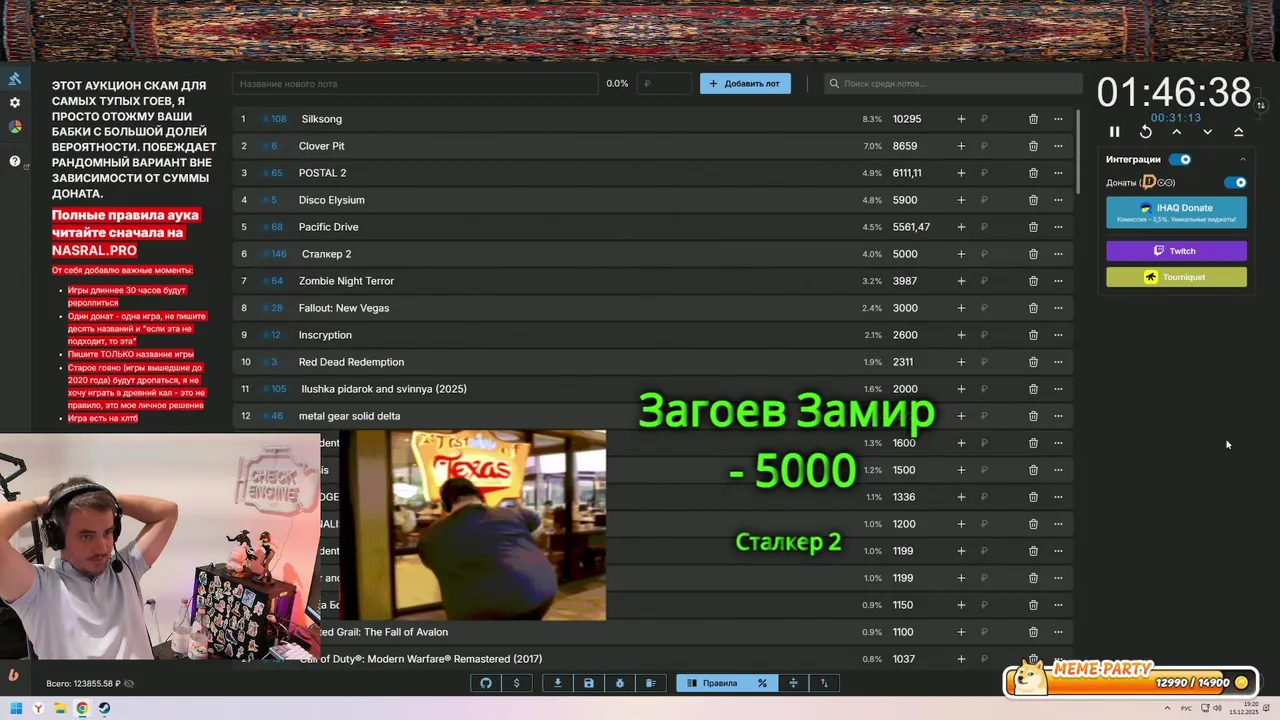Open more options for Disco Elysium row
Viewport: 1280px width, 720px height.
(x=1058, y=200)
